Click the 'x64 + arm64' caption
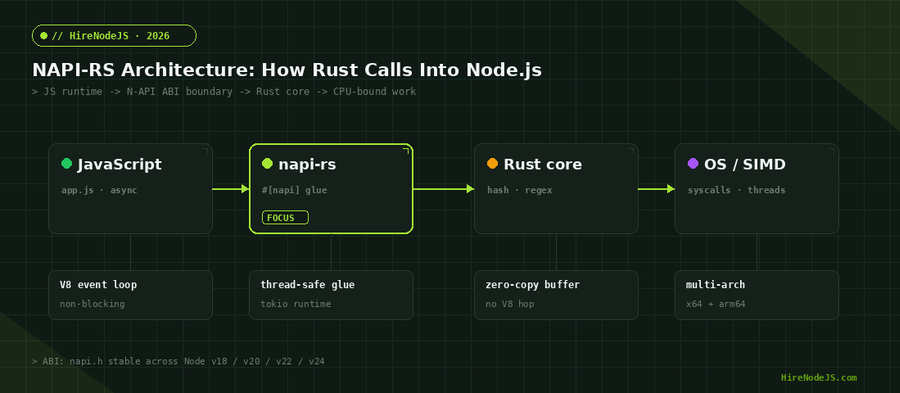 click(x=715, y=304)
